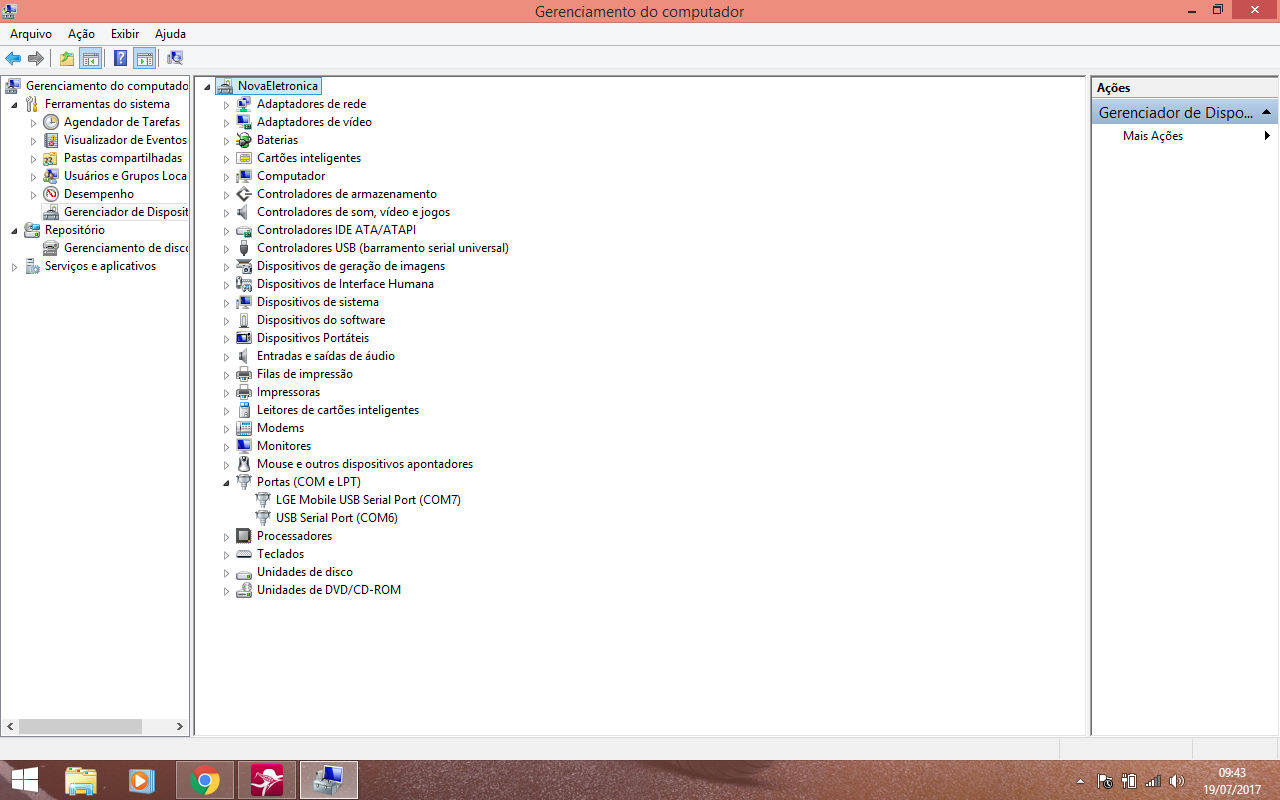This screenshot has width=1280, height=800.
Task: Expand Adaptadores de vídeo node
Action: click(x=226, y=122)
